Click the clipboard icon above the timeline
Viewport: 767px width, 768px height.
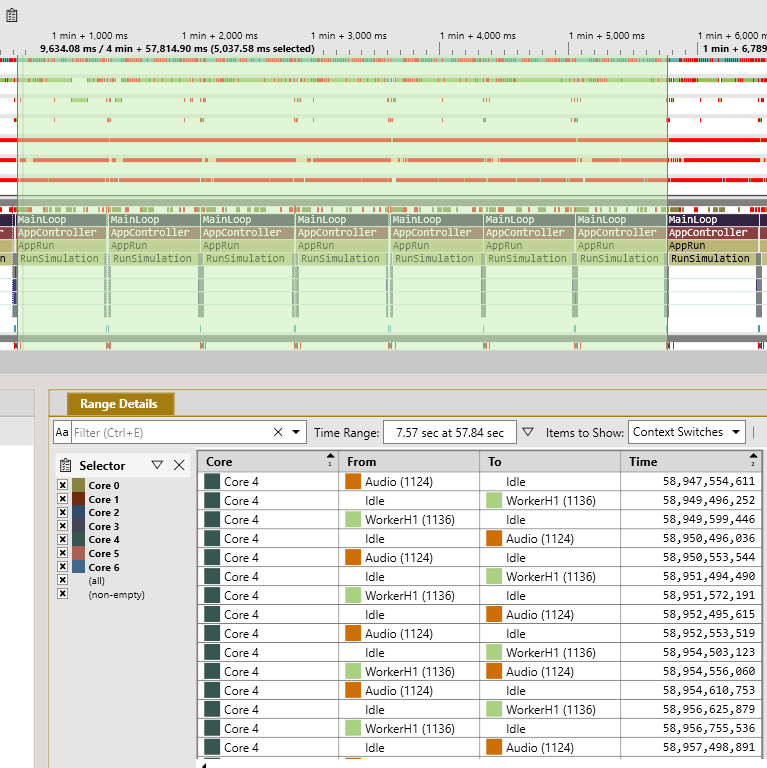(x=12, y=16)
